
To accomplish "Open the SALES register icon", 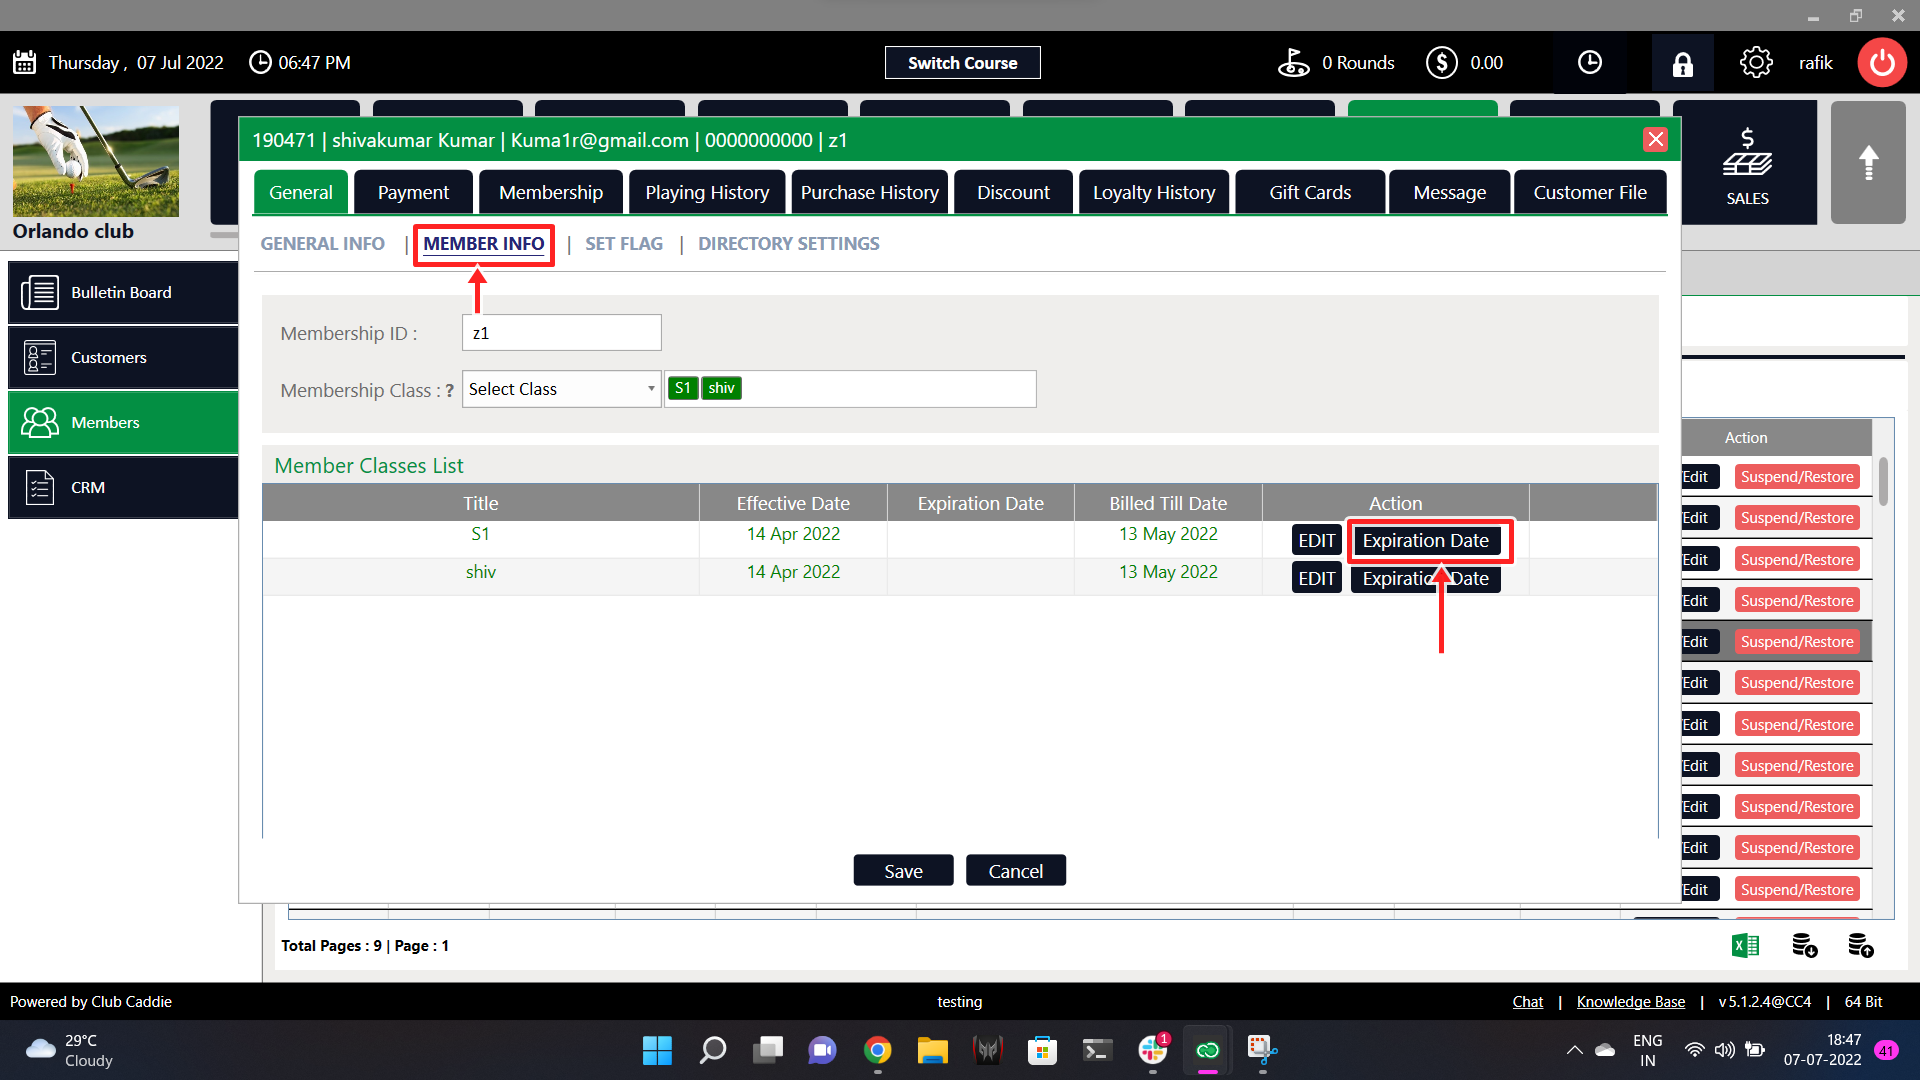I will (x=1747, y=165).
